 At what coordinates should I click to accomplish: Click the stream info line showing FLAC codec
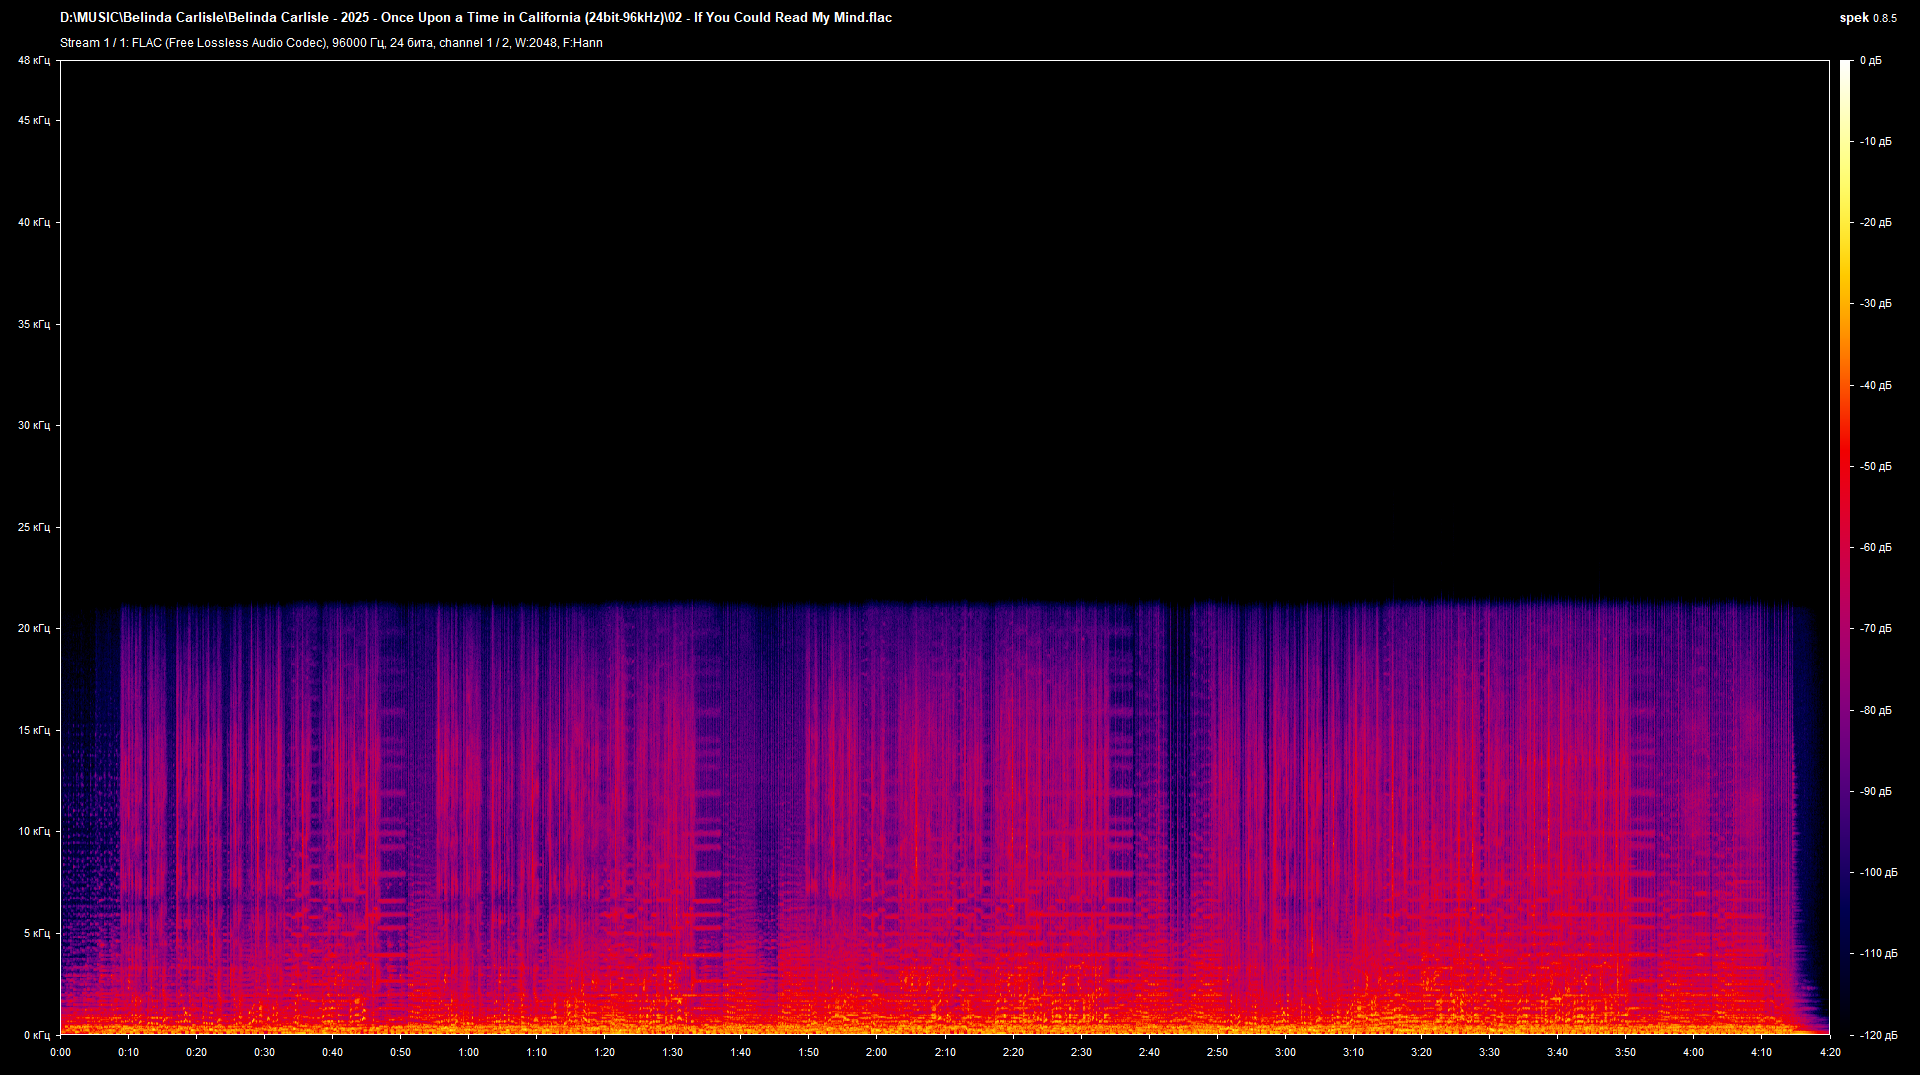tap(331, 43)
